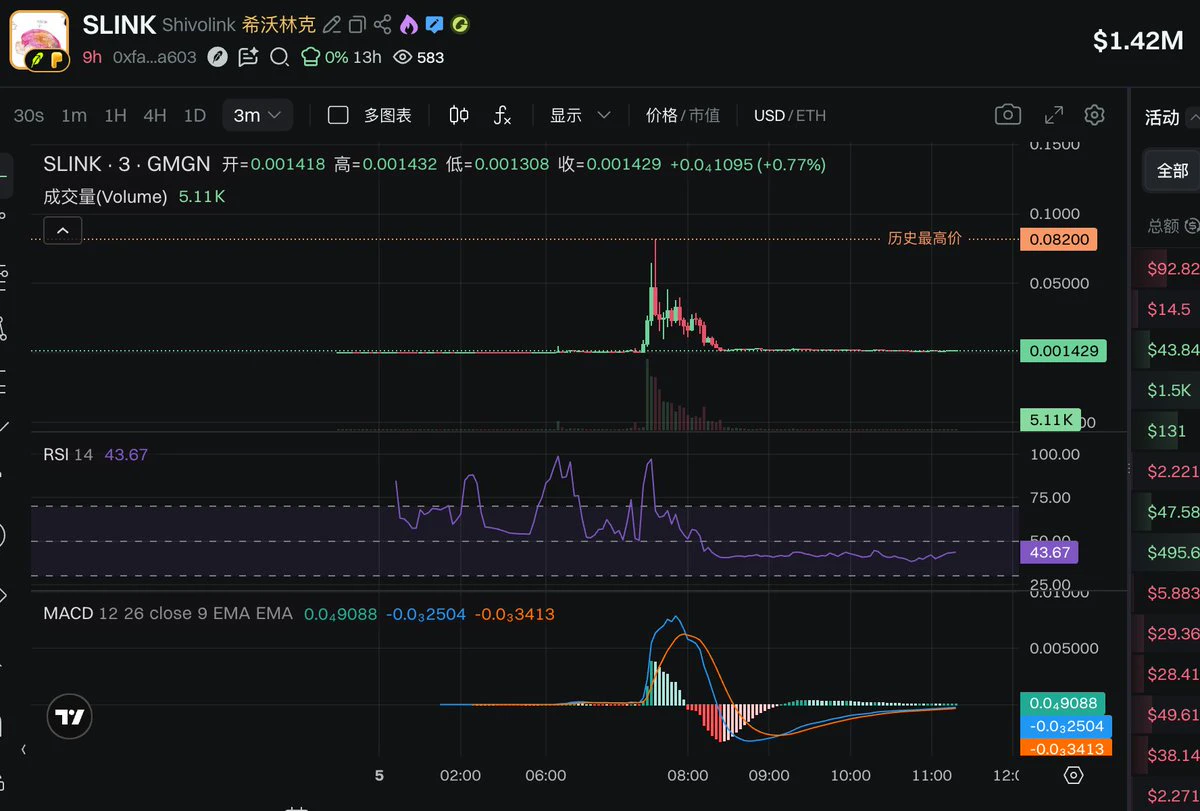Screen dimensions: 1200x811
Task: Open the 活动 activity tab
Action: coord(1162,118)
